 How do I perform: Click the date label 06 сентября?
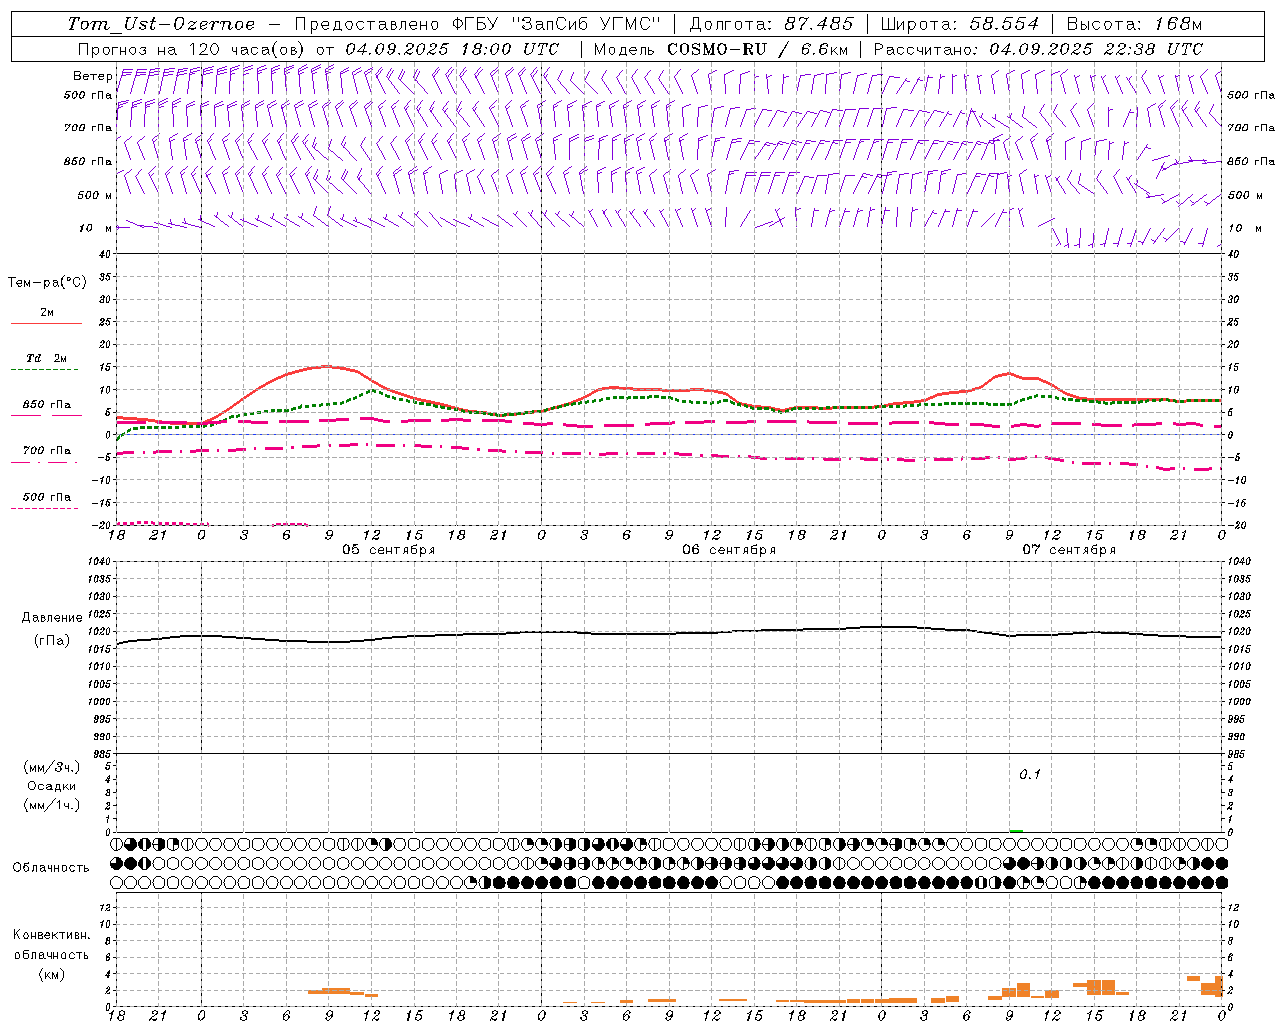click(x=729, y=550)
